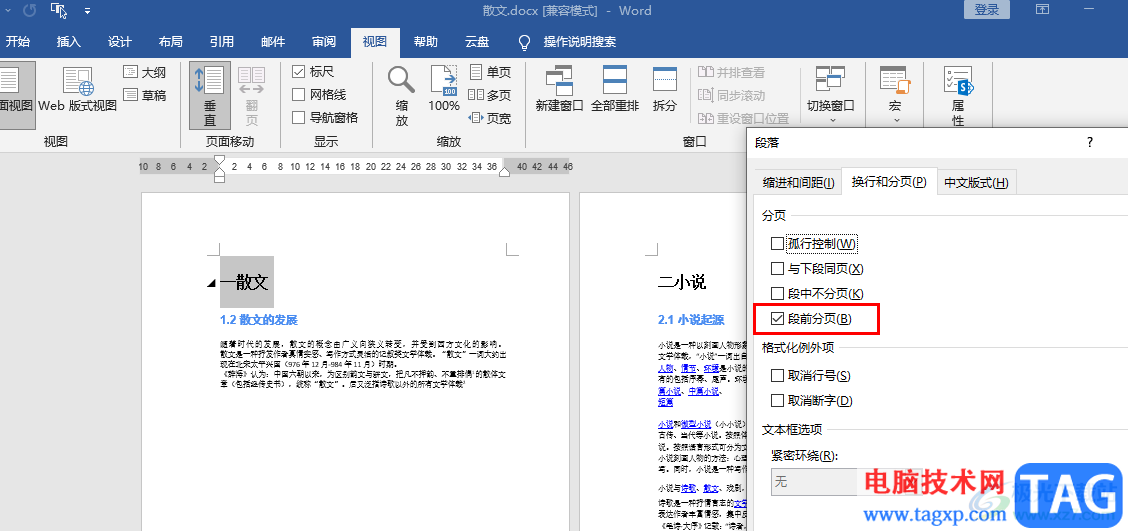This screenshot has width=1128, height=531.
Task: Open the Help tab (帮助)
Action: [425, 42]
